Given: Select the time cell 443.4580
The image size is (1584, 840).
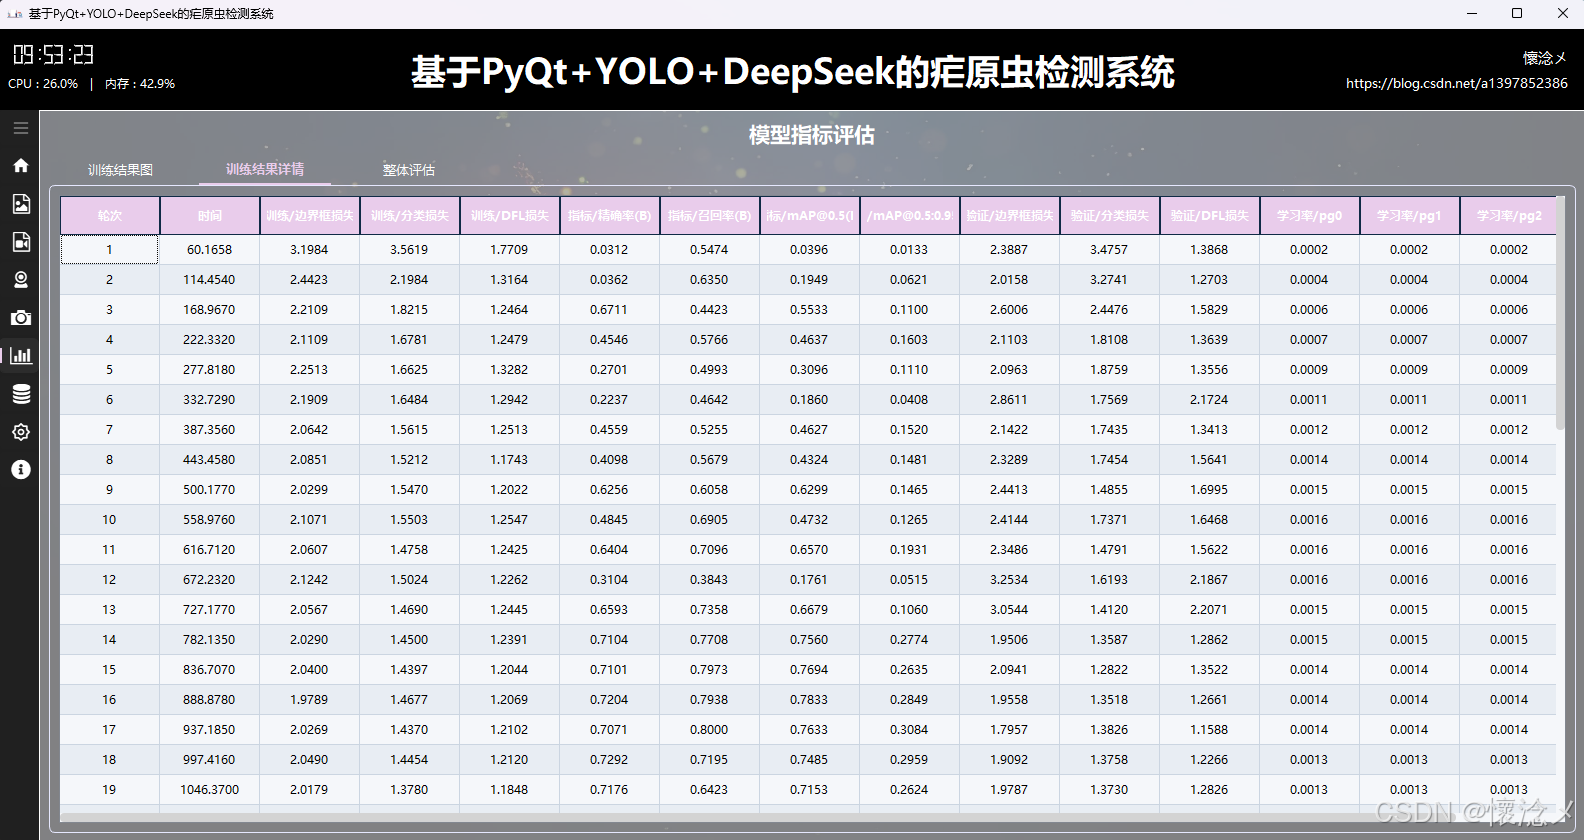Looking at the screenshot, I should point(210,460).
